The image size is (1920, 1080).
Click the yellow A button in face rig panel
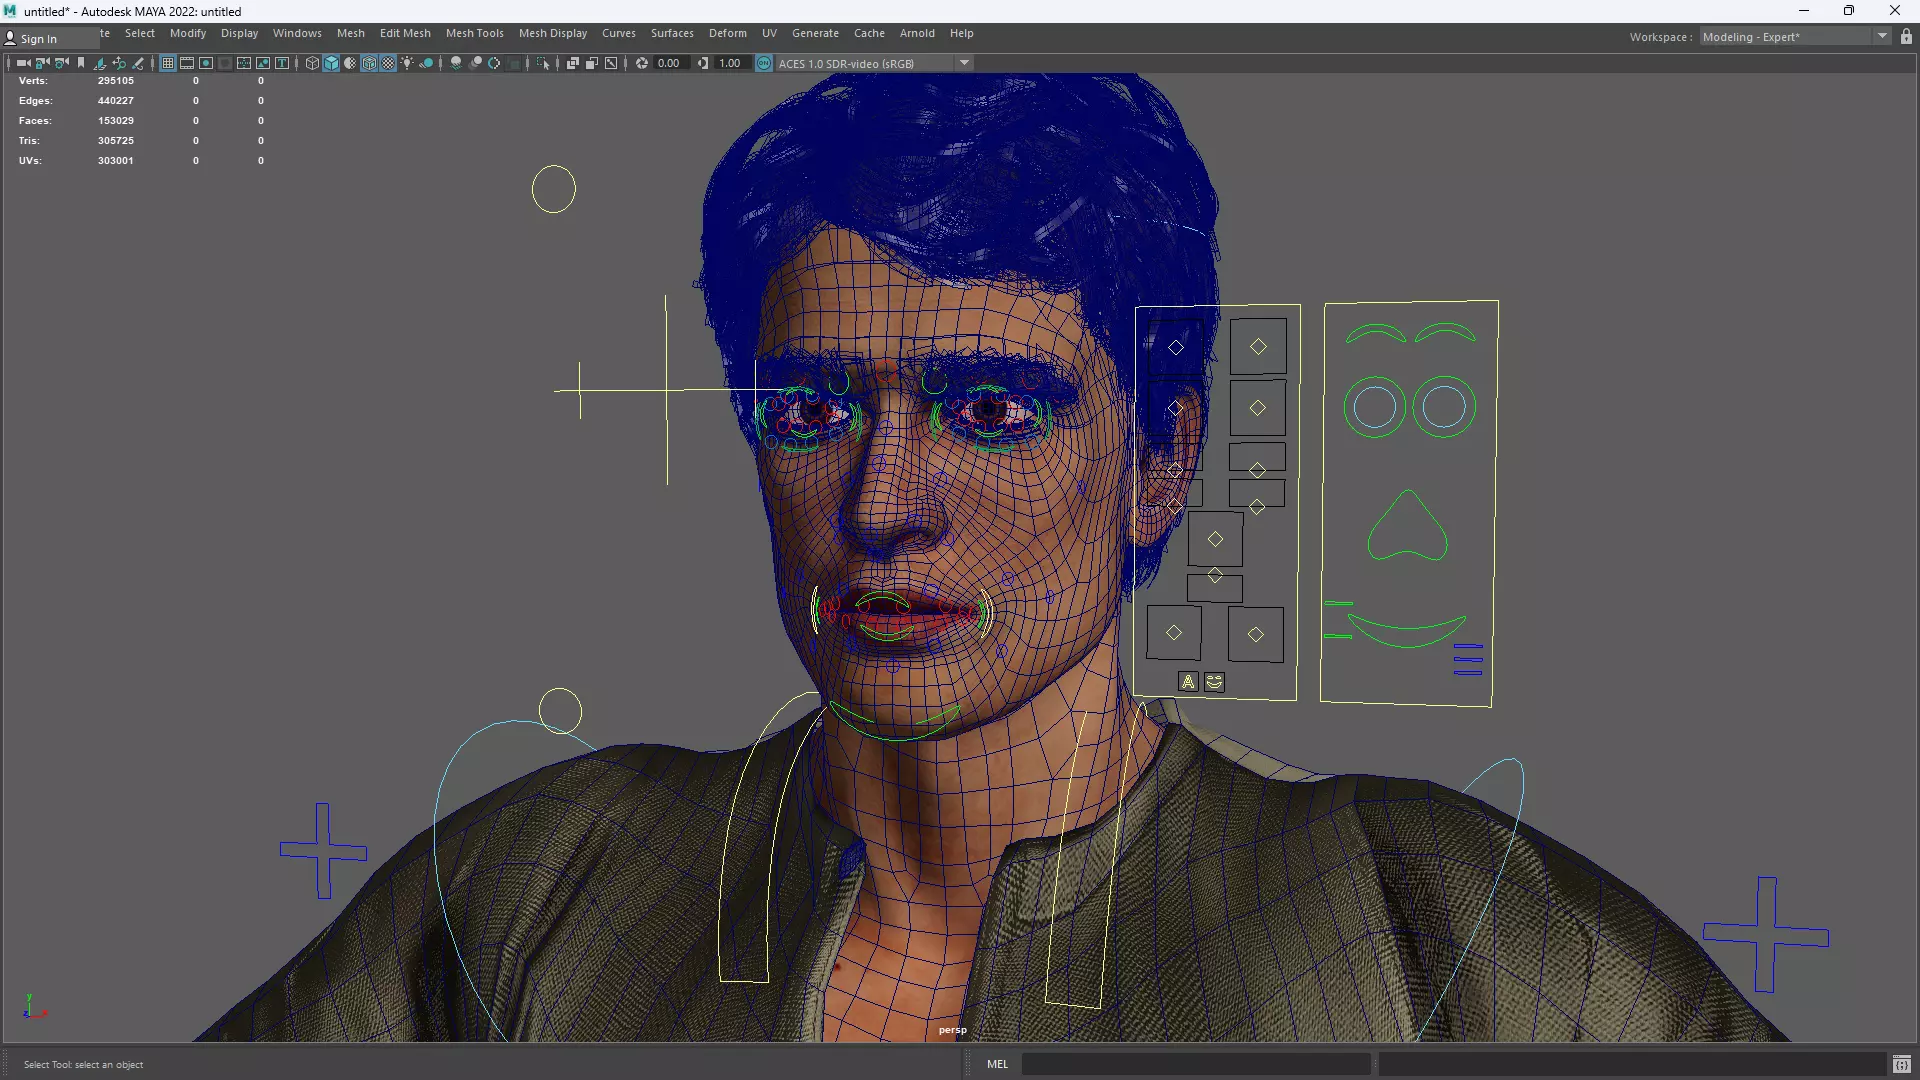pyautogui.click(x=1188, y=682)
